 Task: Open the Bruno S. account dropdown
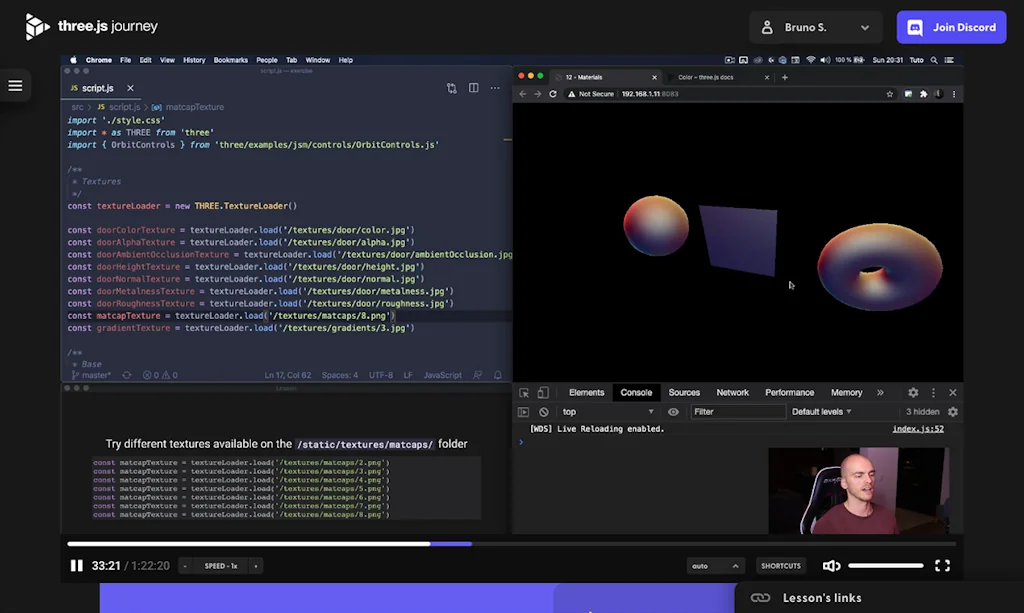tap(814, 27)
